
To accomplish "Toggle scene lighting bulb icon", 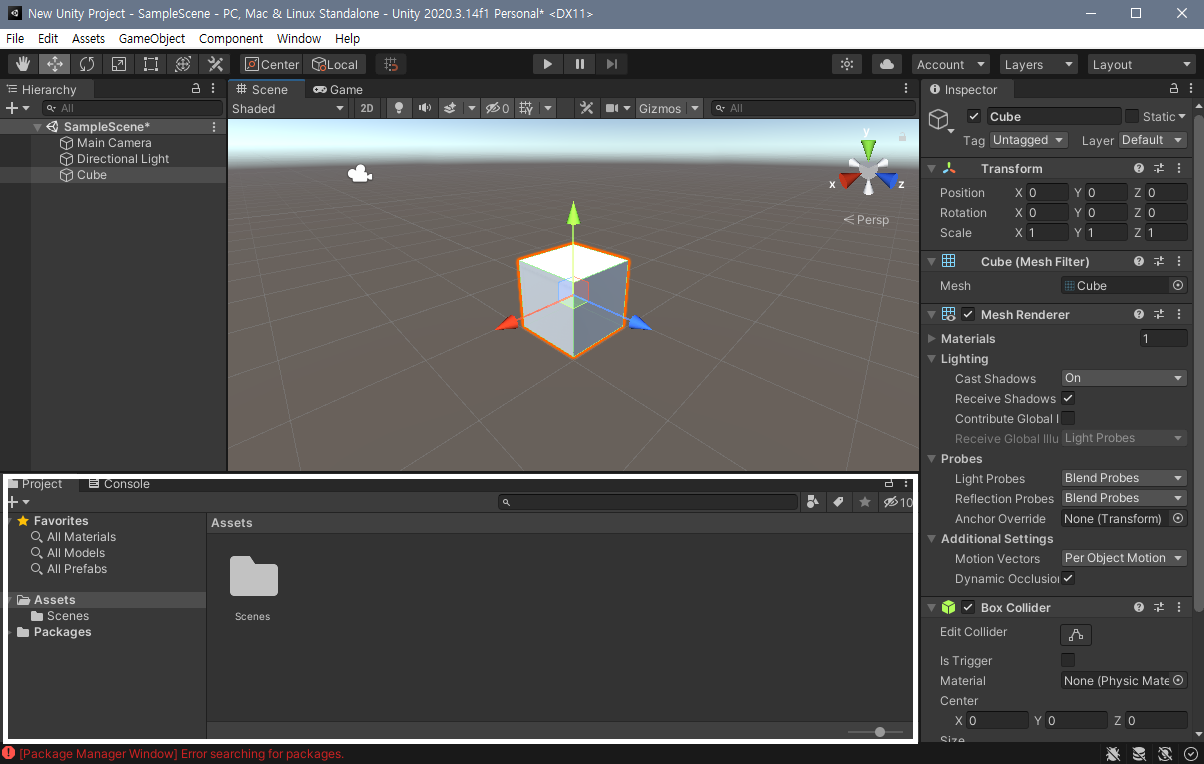I will click(x=399, y=108).
